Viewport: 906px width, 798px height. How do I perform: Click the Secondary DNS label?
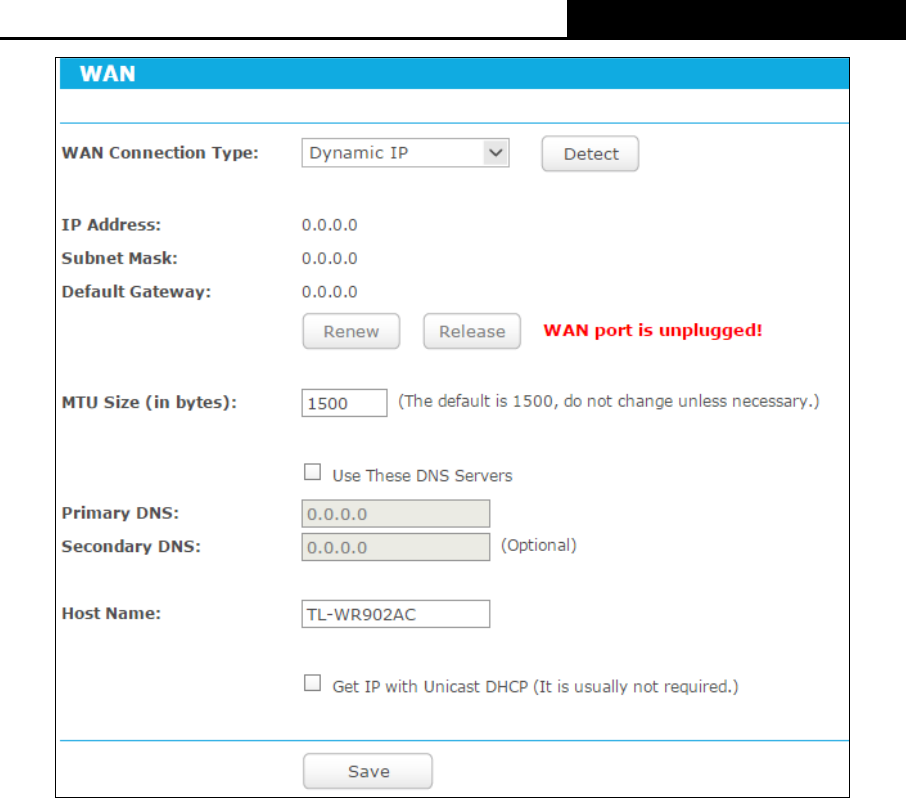tap(131, 547)
